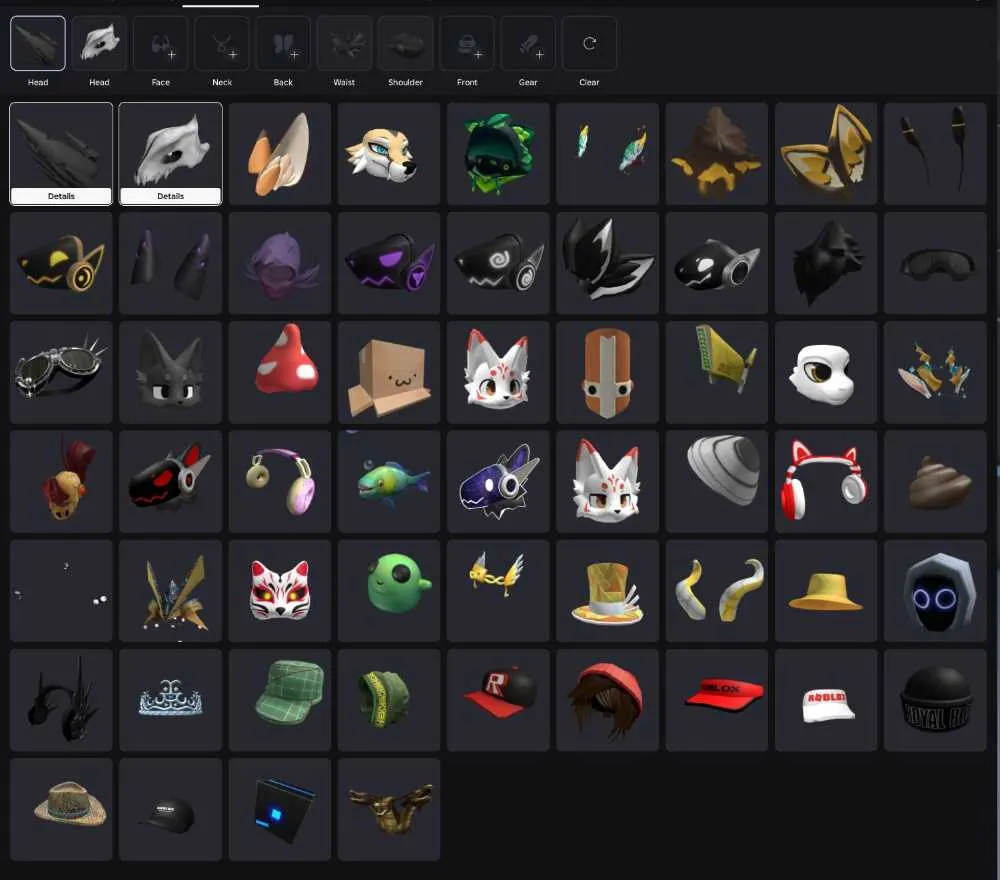Equip the orange and cream fox ears

click(280, 154)
